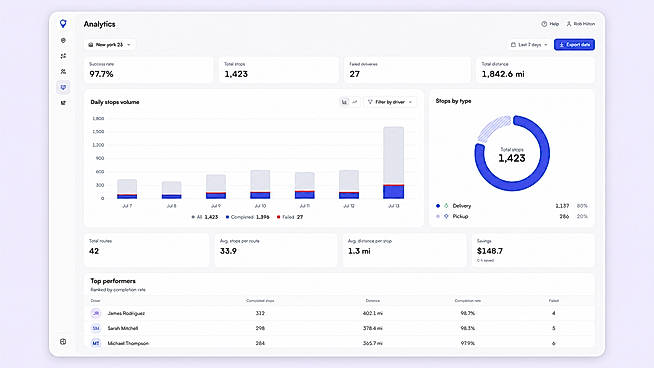Click the 1,423 total in donut center
Screen dimensions: 654x368
click(x=512, y=158)
